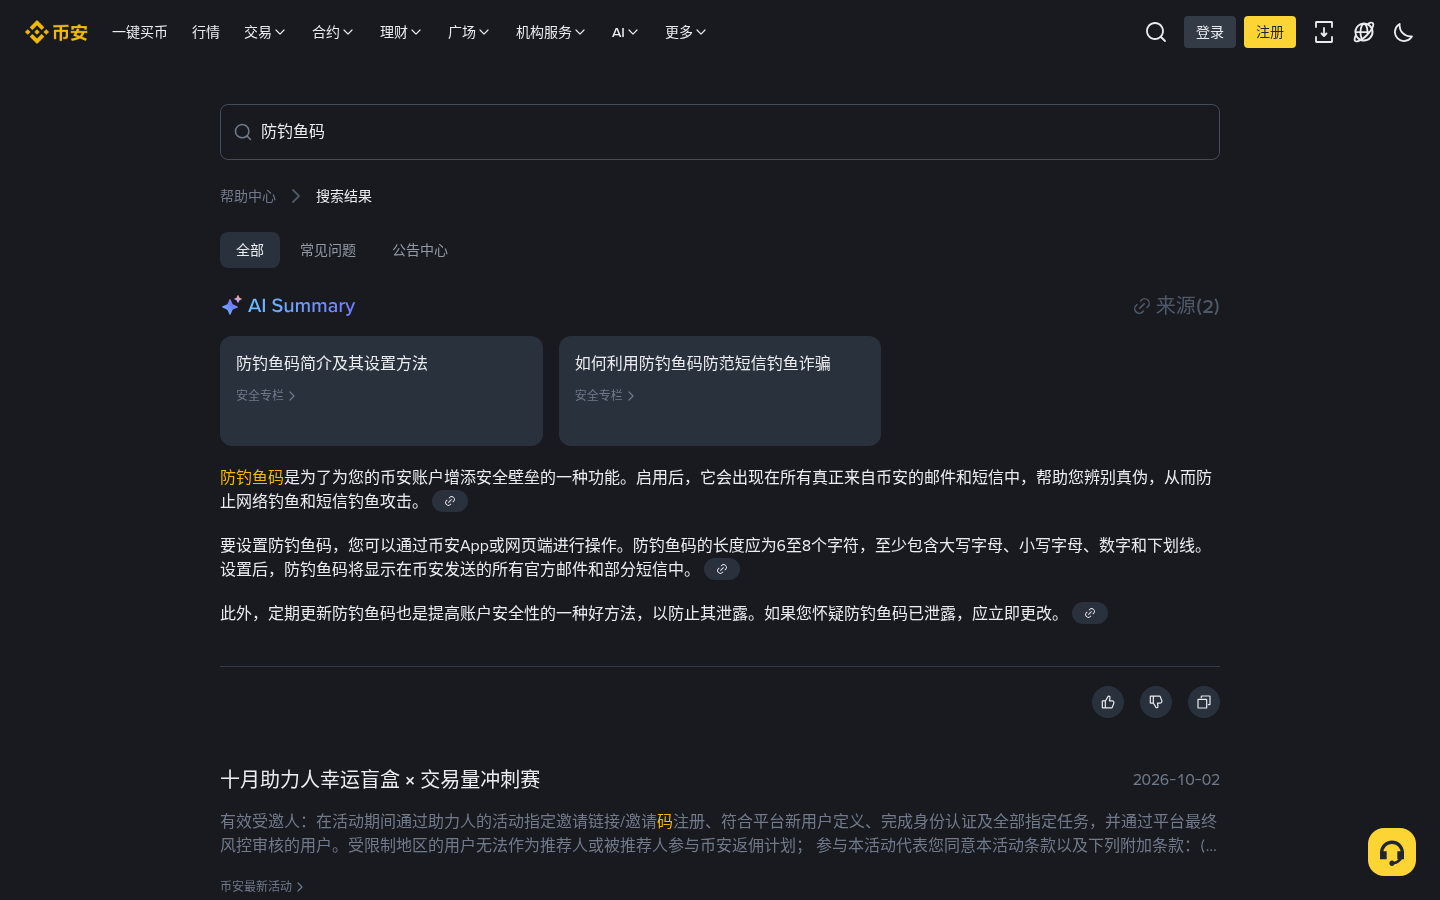This screenshot has width=1440, height=900.
Task: Open card 如何利用防钓鱼码防范短信钓鱼诈骗
Action: 720,391
